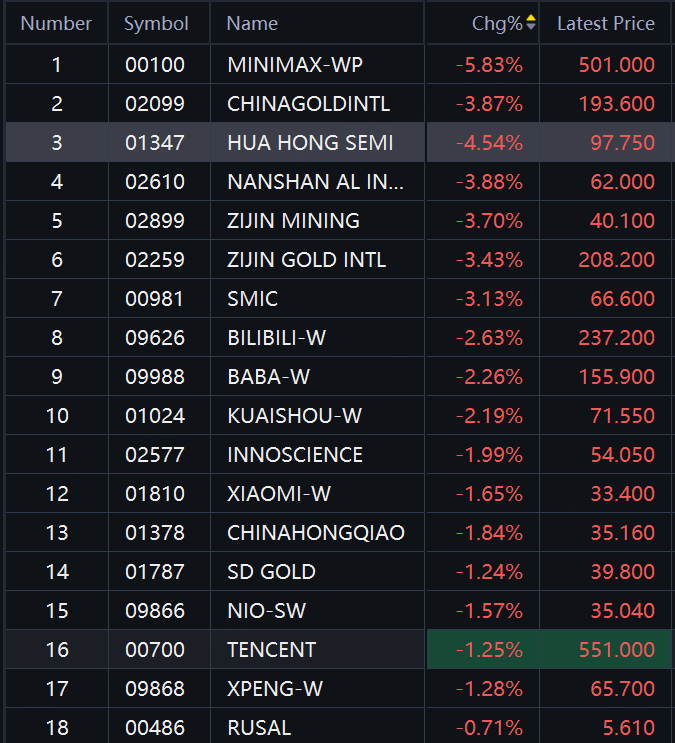Select the NIO-SW stock name
Screen dimensions: 675x743
[267, 611]
